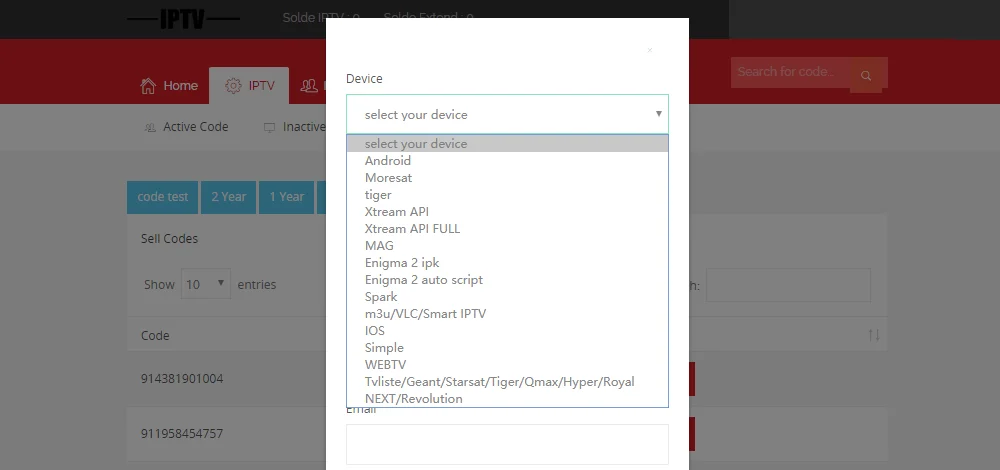Image resolution: width=1000 pixels, height=470 pixels.
Task: Click the IPTV gear icon
Action: click(x=233, y=86)
